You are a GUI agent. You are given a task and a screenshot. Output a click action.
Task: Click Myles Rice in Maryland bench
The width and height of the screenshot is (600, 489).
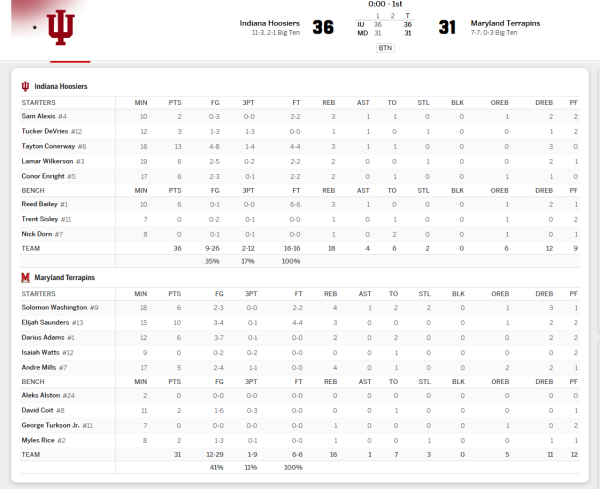(36, 440)
